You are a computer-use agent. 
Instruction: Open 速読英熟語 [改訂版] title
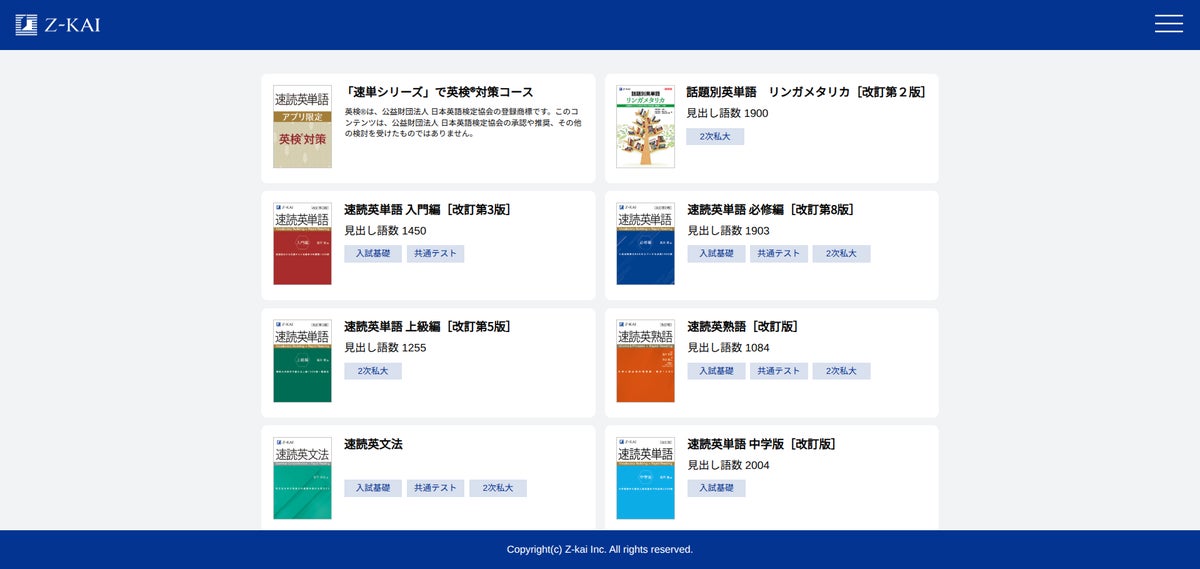[x=743, y=327]
